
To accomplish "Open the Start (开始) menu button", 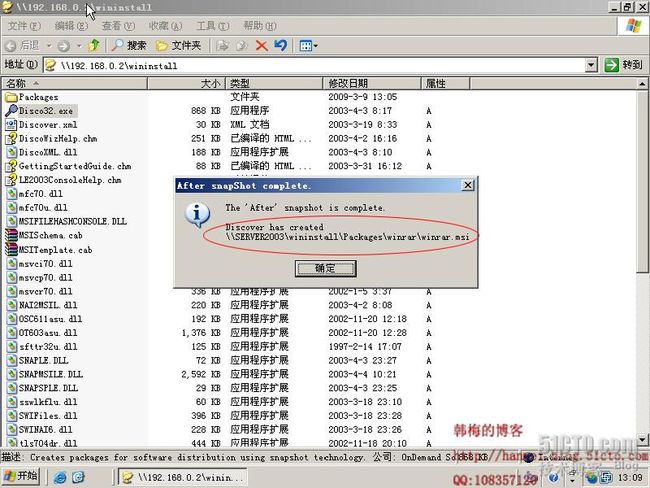I will tap(20, 476).
